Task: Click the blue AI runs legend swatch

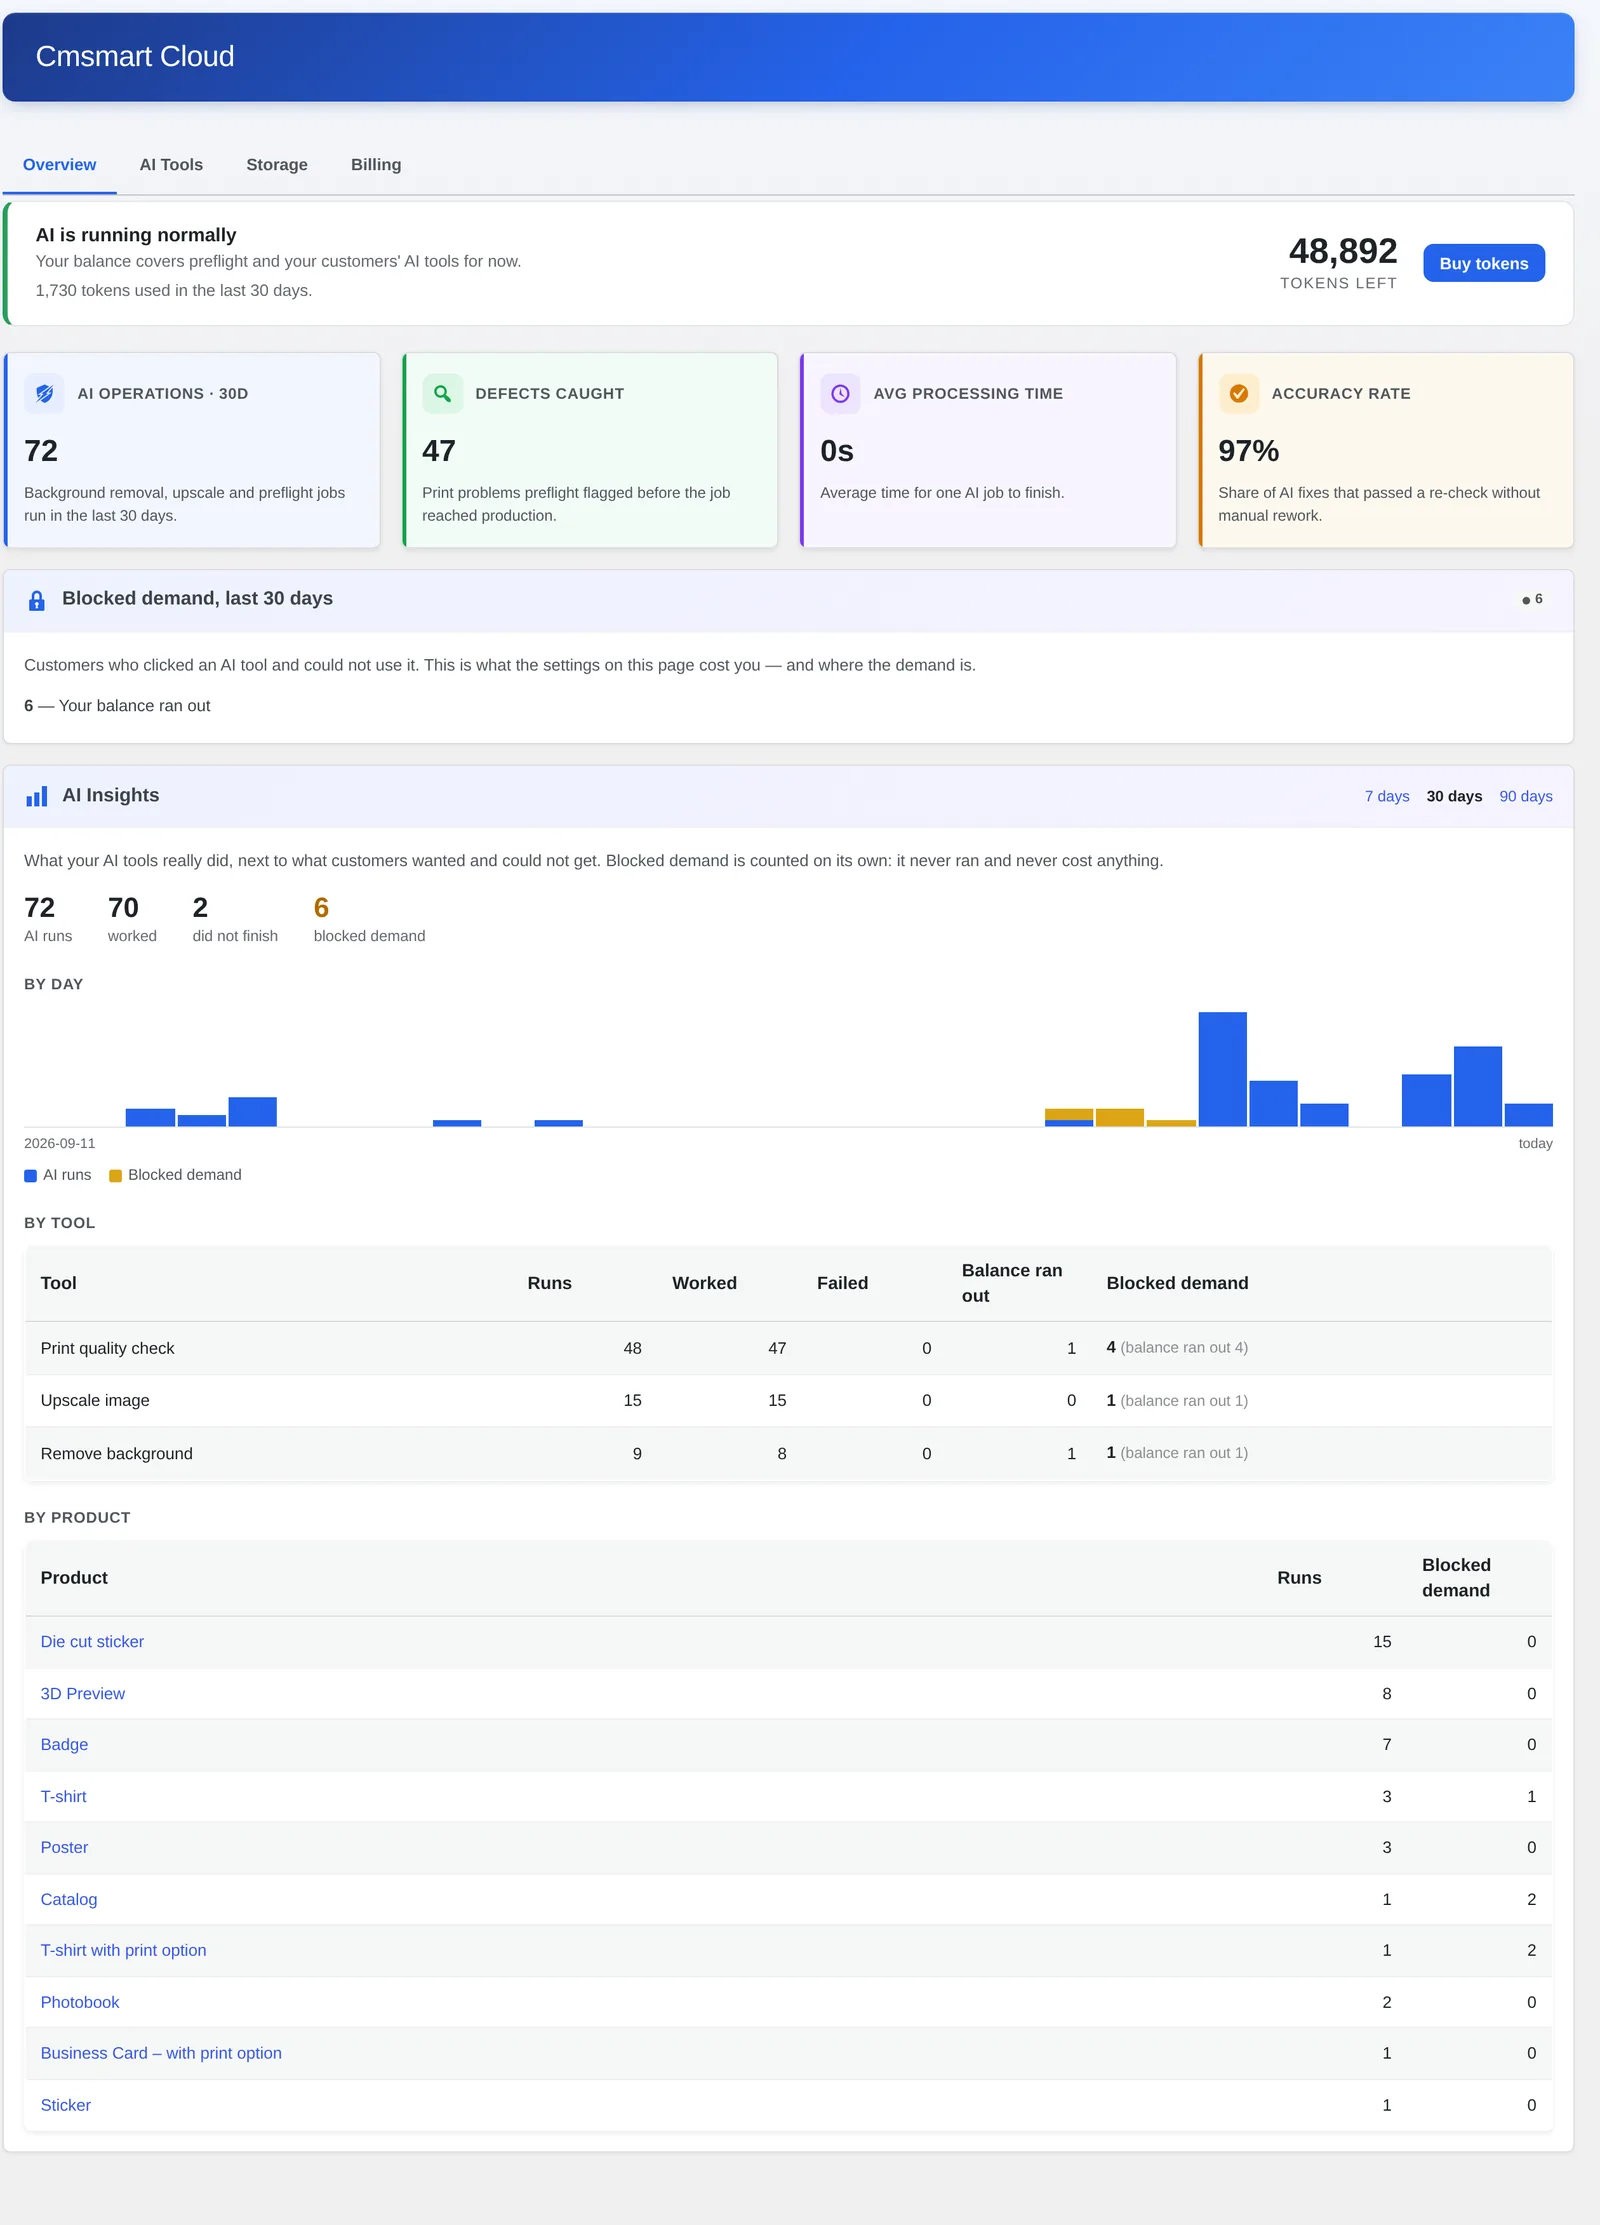Action: click(x=30, y=1176)
